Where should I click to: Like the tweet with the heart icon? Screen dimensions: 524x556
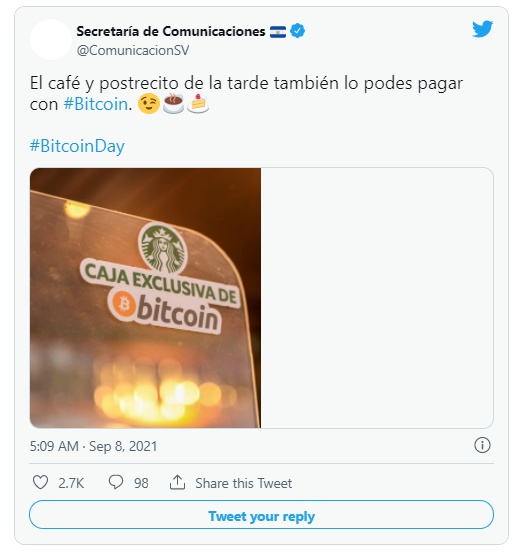(40, 483)
